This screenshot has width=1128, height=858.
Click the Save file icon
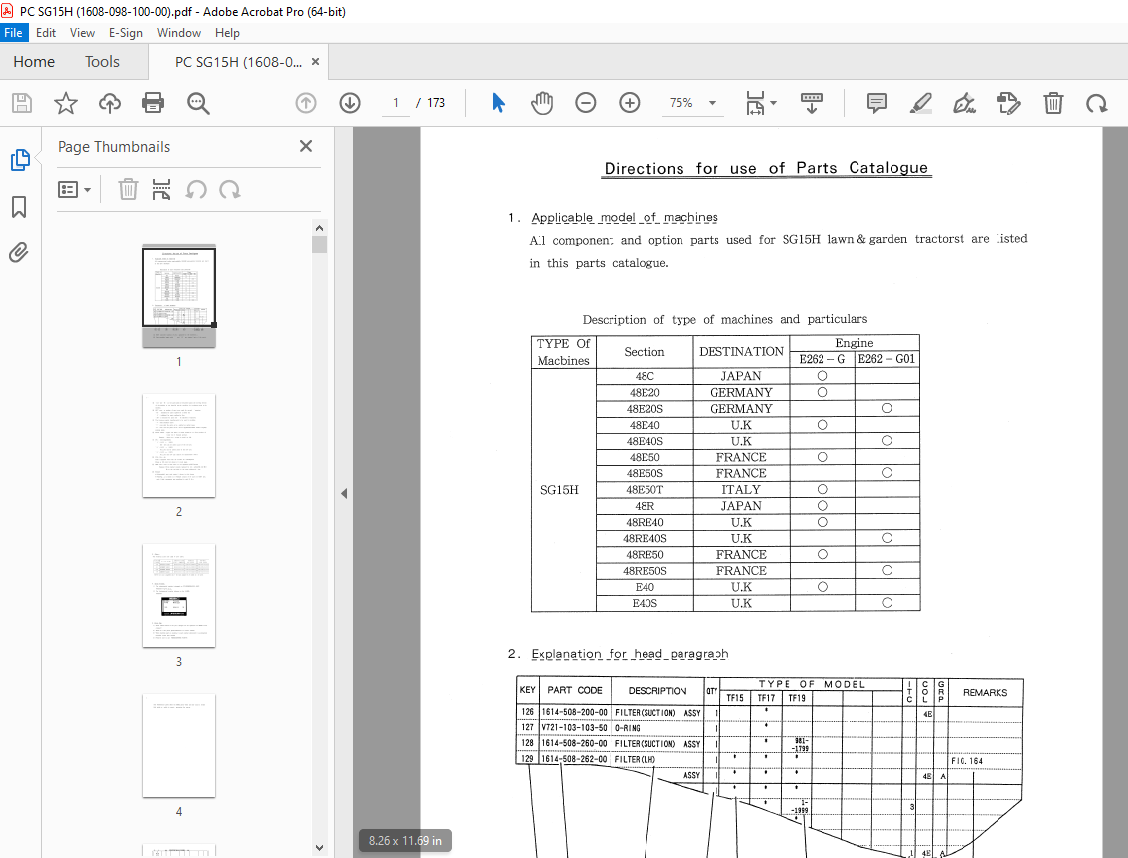[x=22, y=103]
